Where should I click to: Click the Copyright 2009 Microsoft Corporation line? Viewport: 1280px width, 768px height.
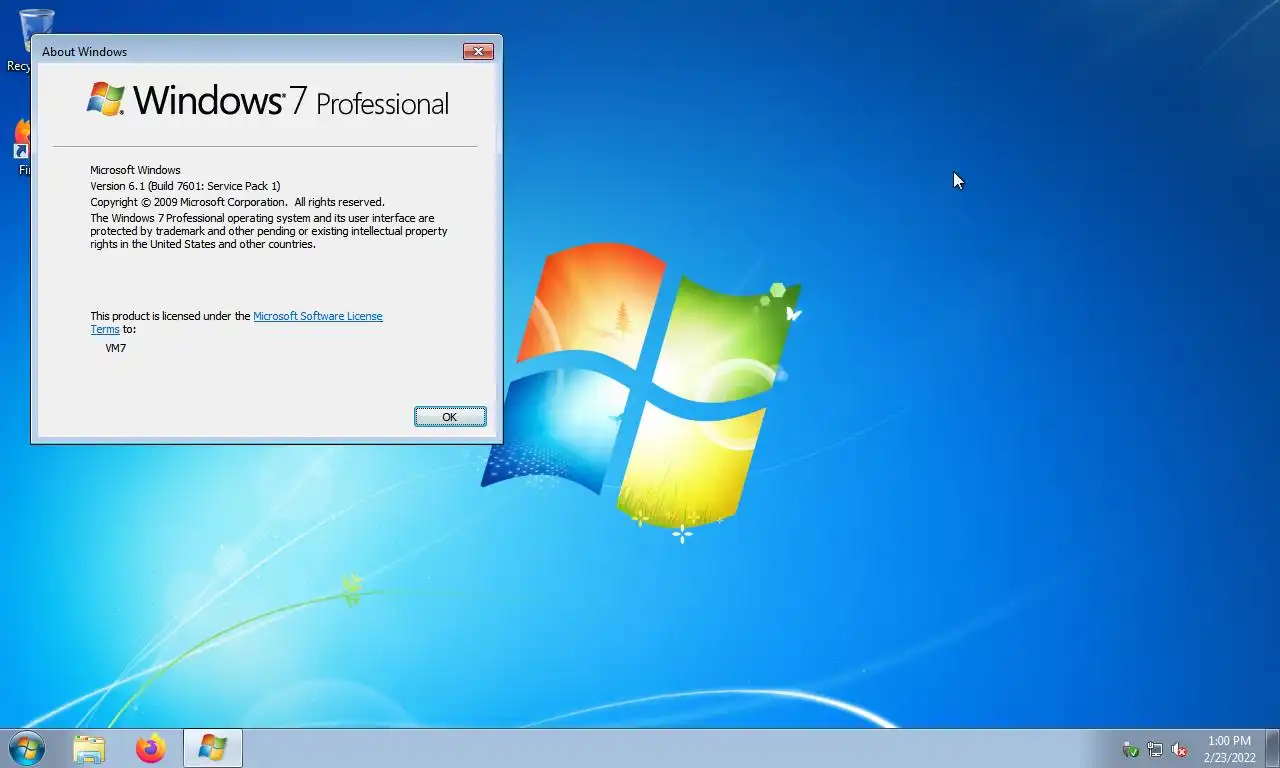[x=237, y=202]
